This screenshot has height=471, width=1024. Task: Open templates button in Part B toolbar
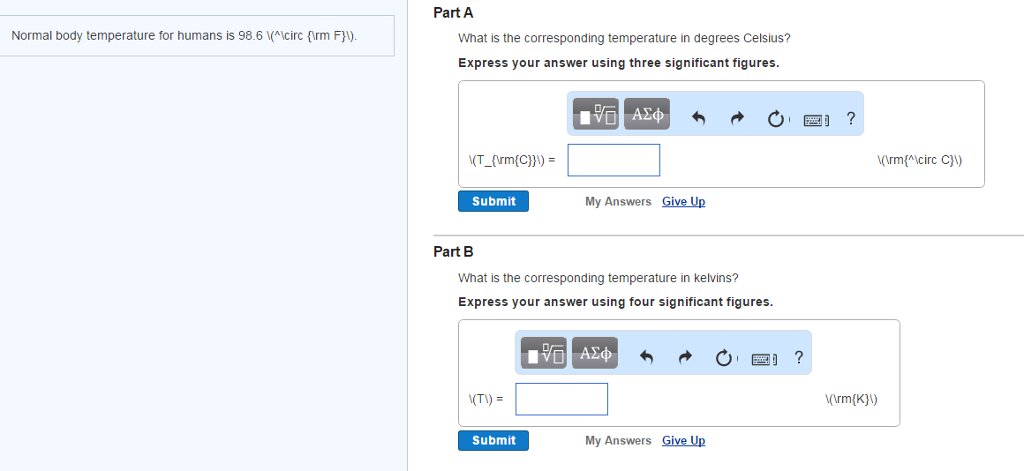tap(543, 352)
